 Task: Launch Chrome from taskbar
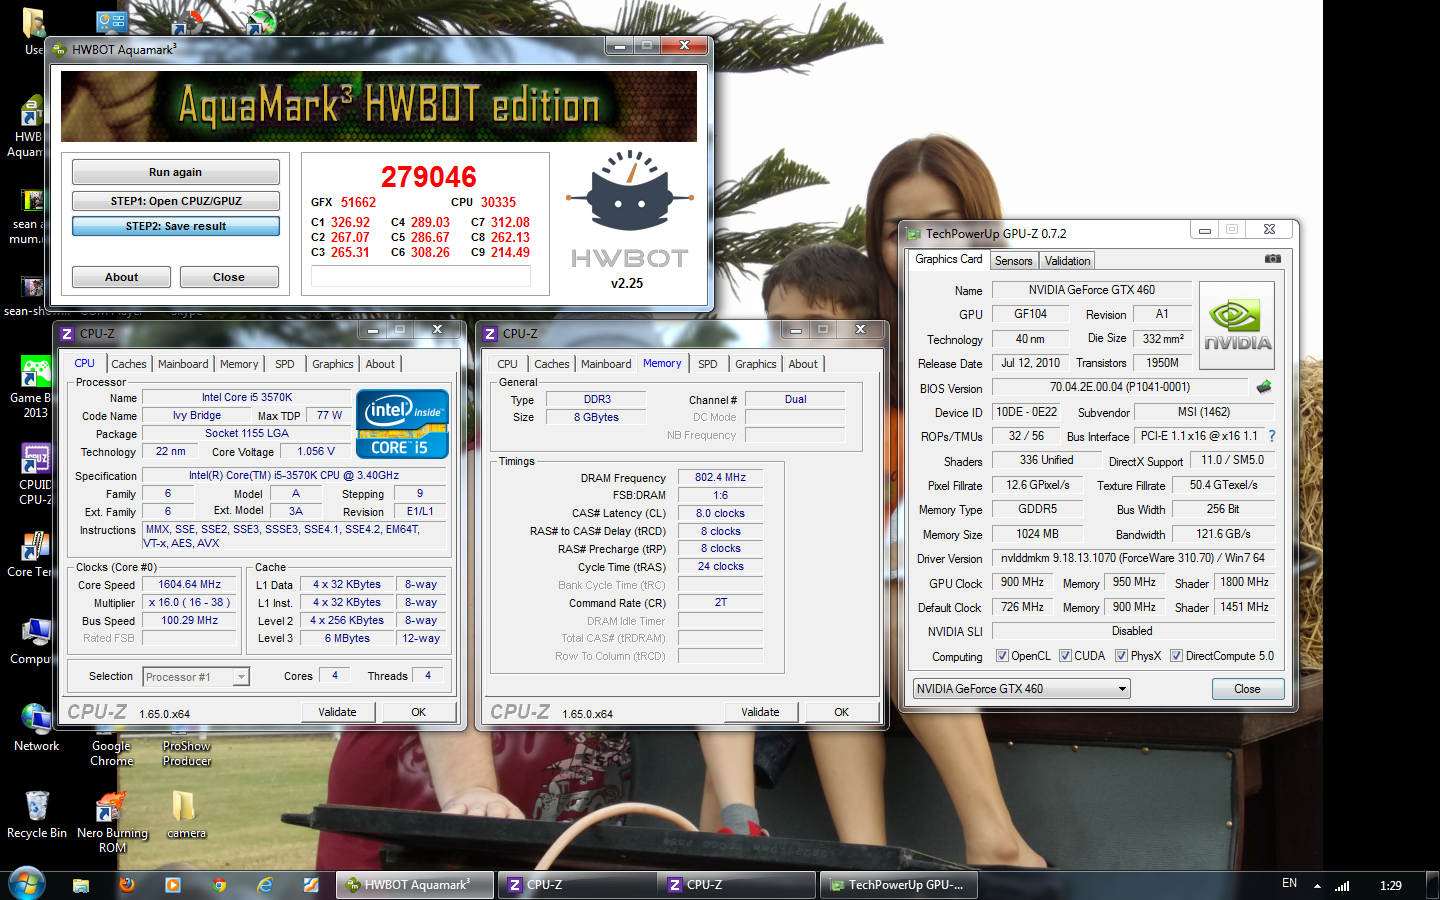219,885
